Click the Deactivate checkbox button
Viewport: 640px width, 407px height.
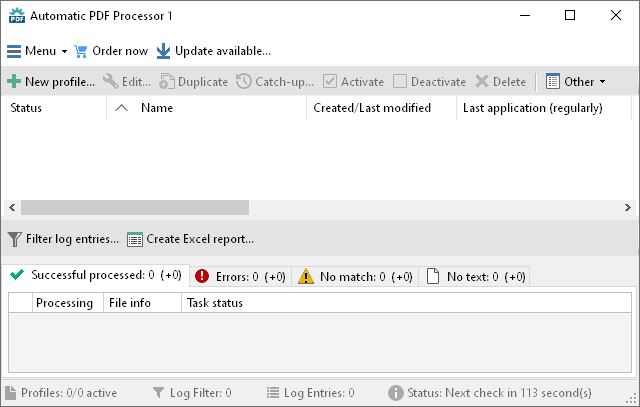(400, 82)
